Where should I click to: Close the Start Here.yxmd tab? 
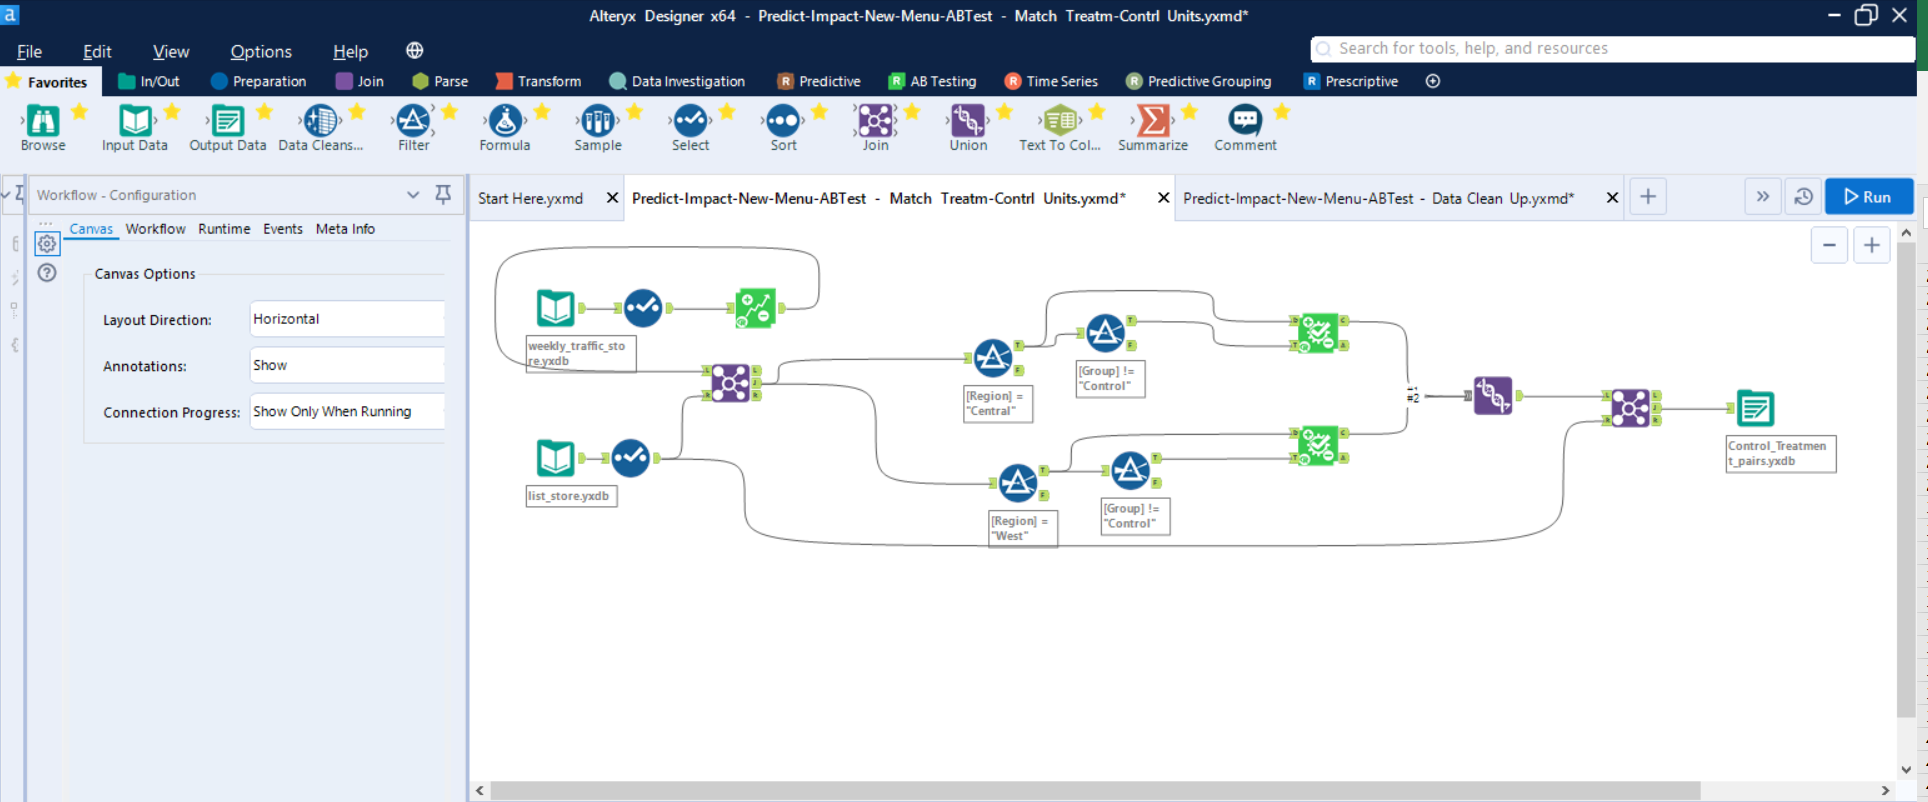pos(612,198)
